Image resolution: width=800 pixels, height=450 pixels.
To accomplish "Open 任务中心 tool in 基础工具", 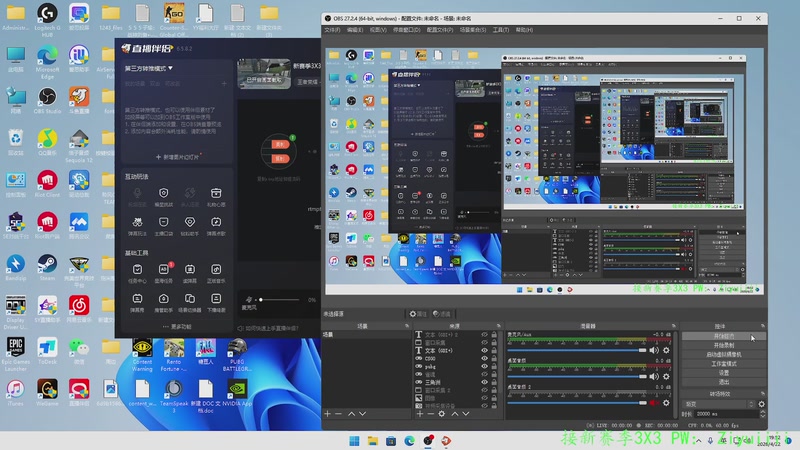I will pyautogui.click(x=137, y=272).
